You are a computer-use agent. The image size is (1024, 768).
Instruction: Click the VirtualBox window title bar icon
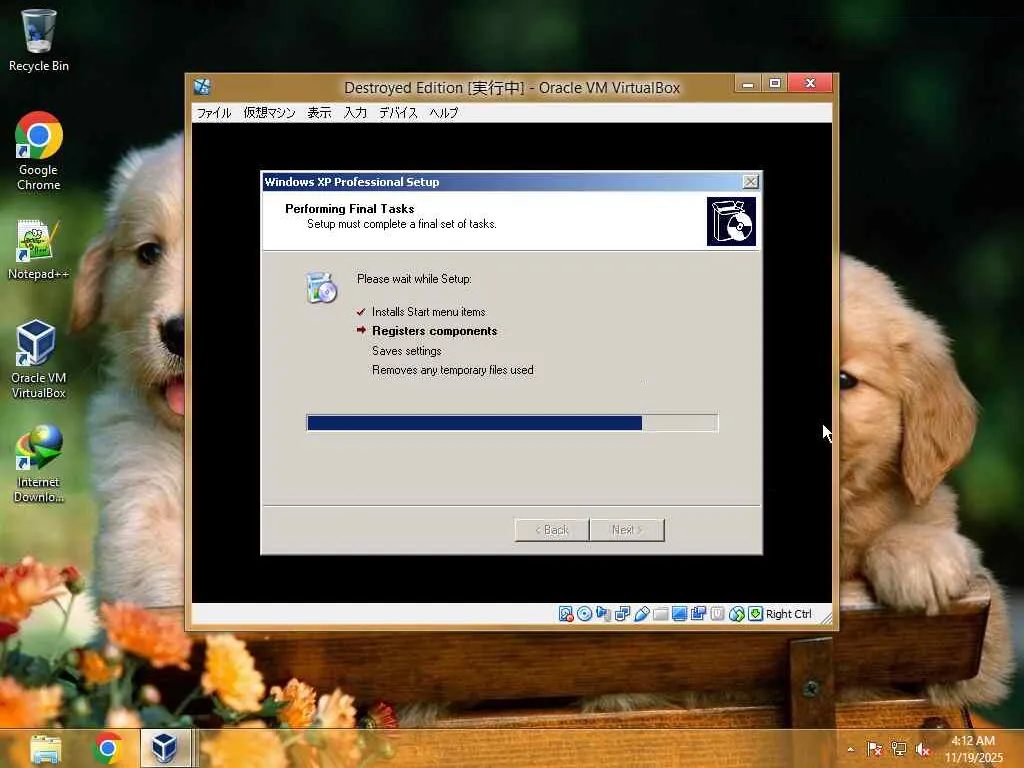pyautogui.click(x=202, y=87)
